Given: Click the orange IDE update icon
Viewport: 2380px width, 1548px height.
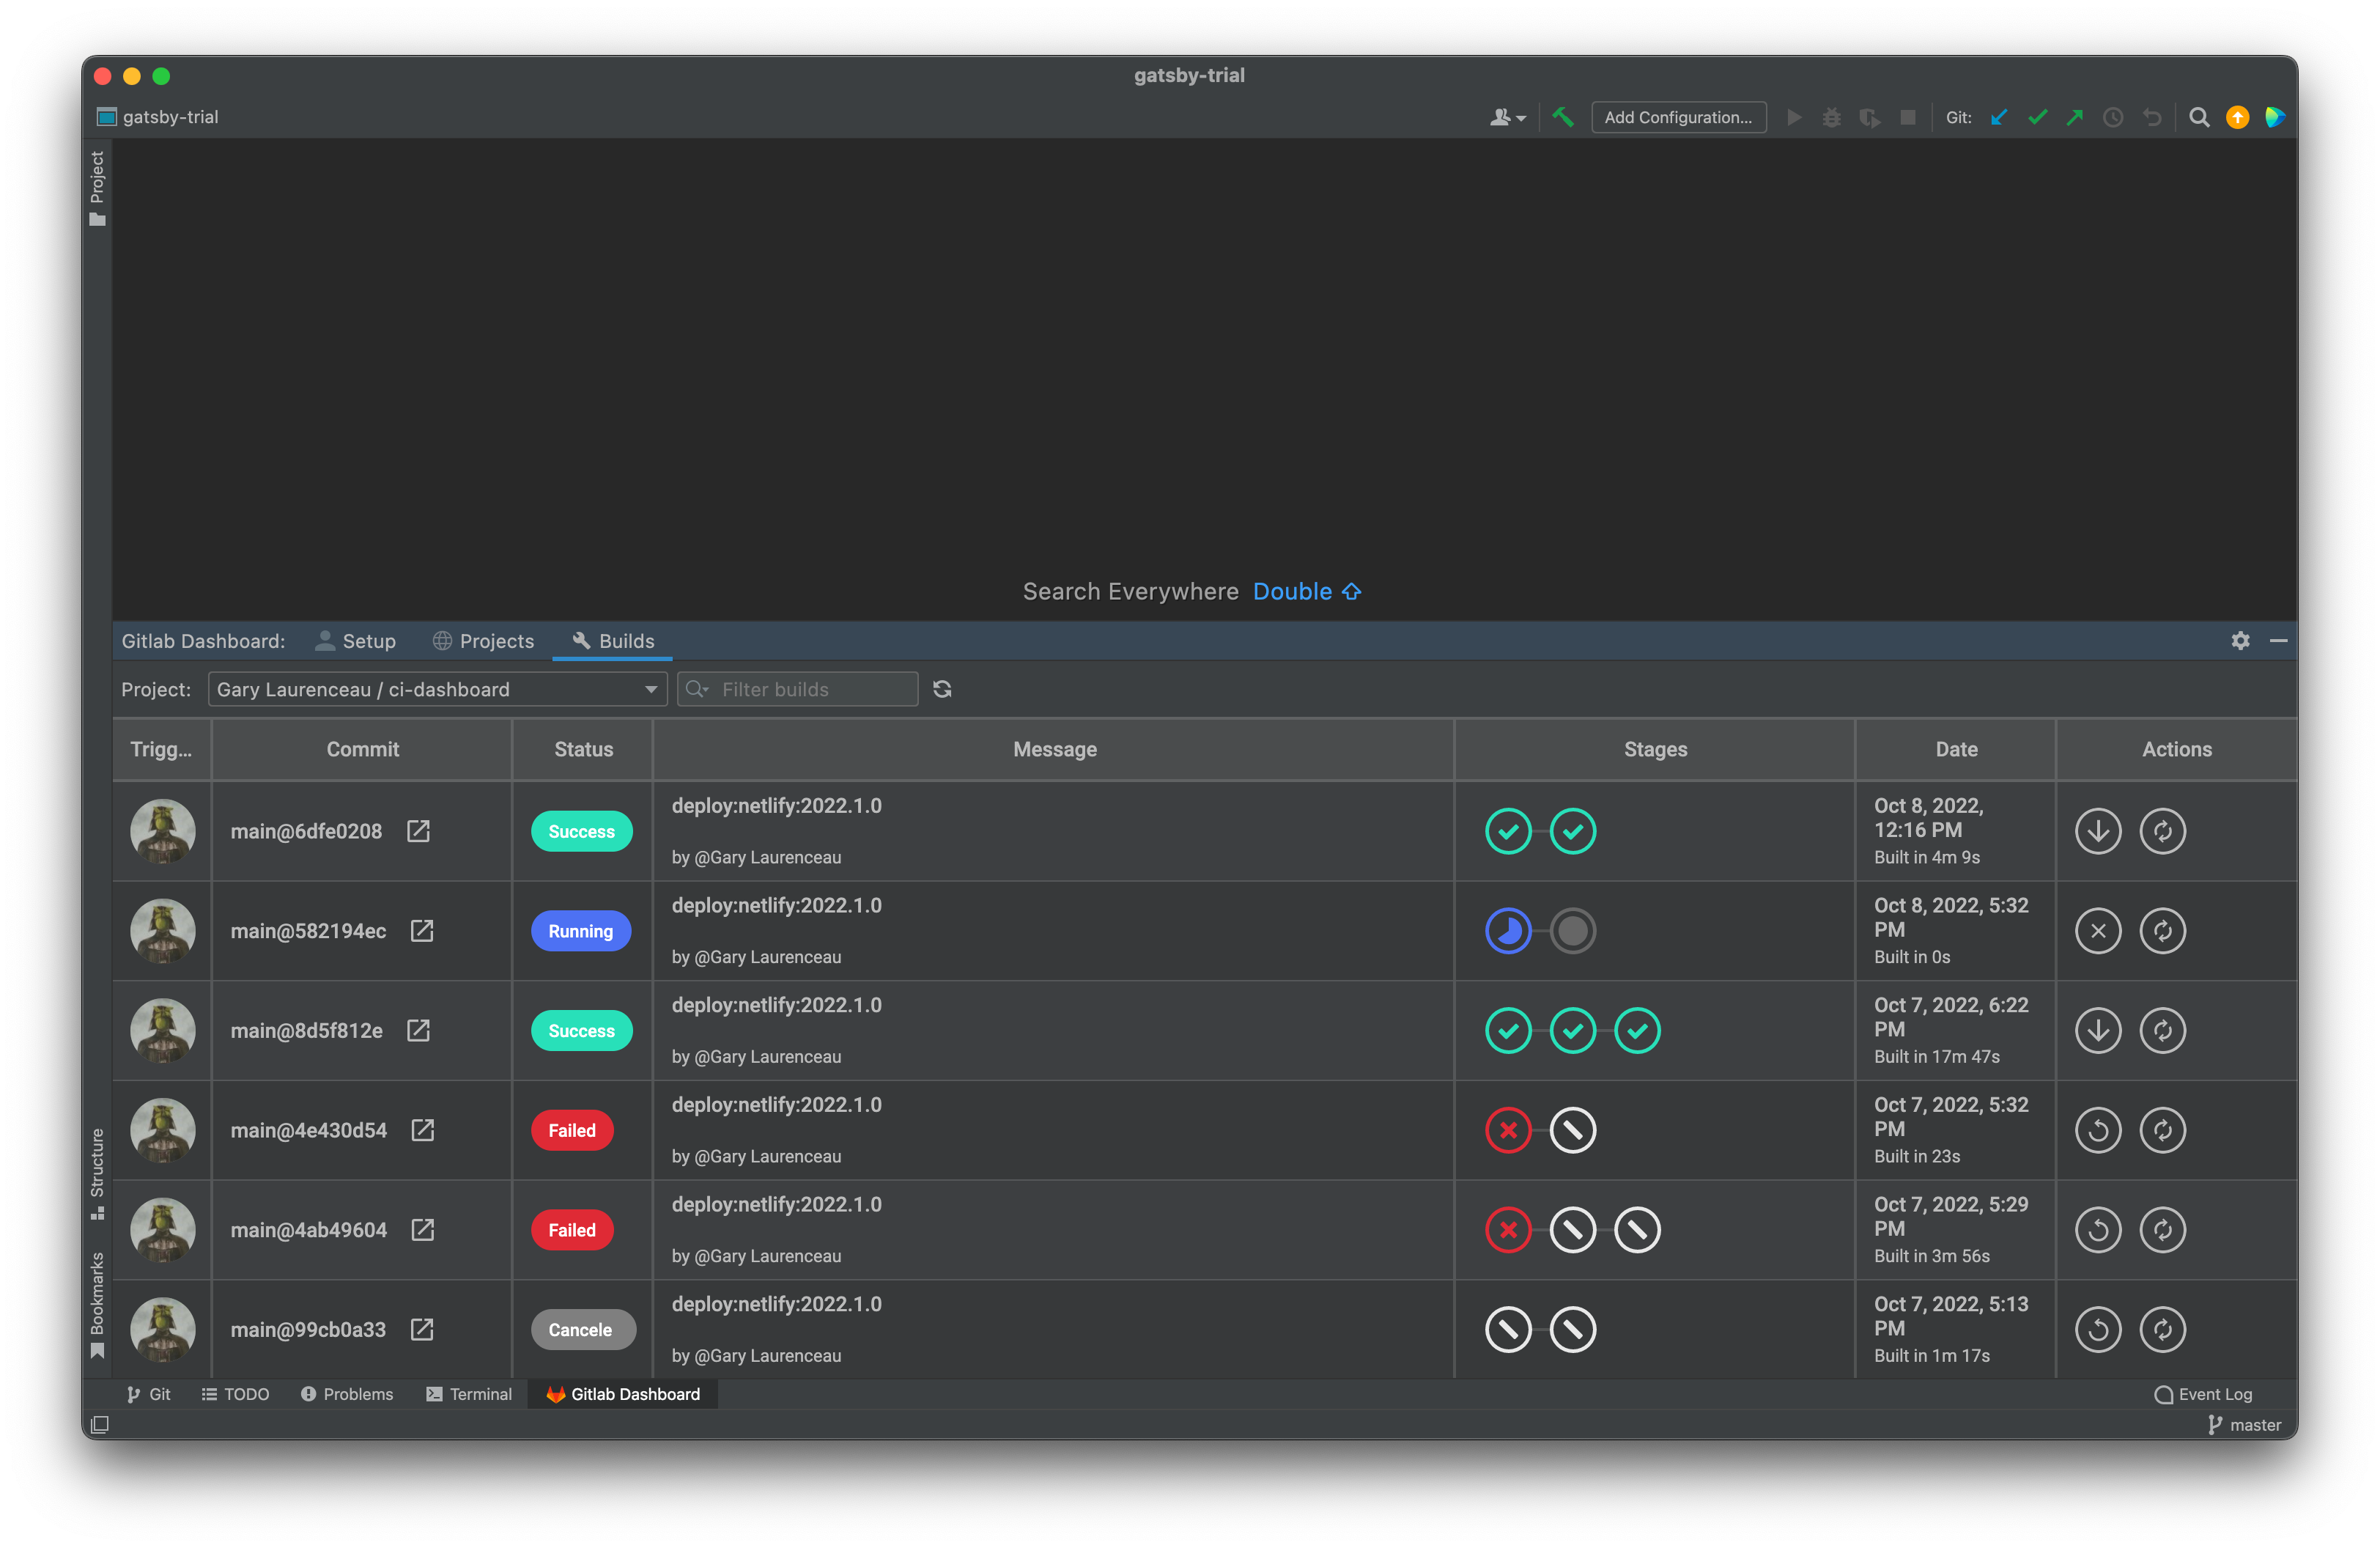Looking at the screenshot, I should coord(2237,117).
